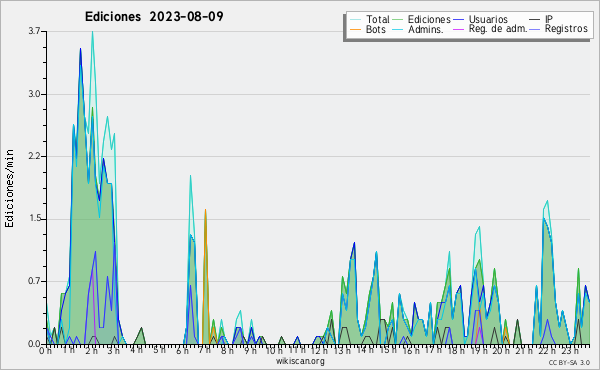
Task: Click the Total legend color line
Action: 355,19
